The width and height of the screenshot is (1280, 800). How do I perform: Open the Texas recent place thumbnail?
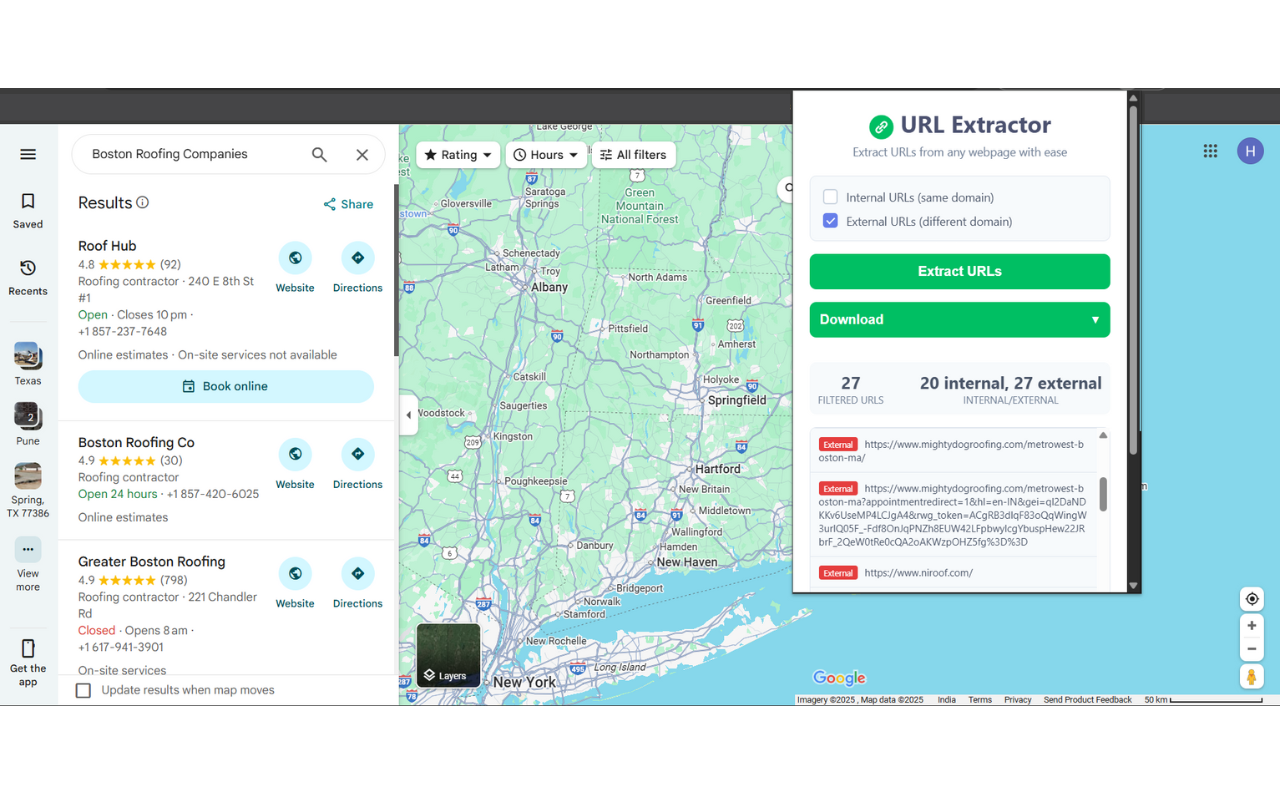point(28,356)
